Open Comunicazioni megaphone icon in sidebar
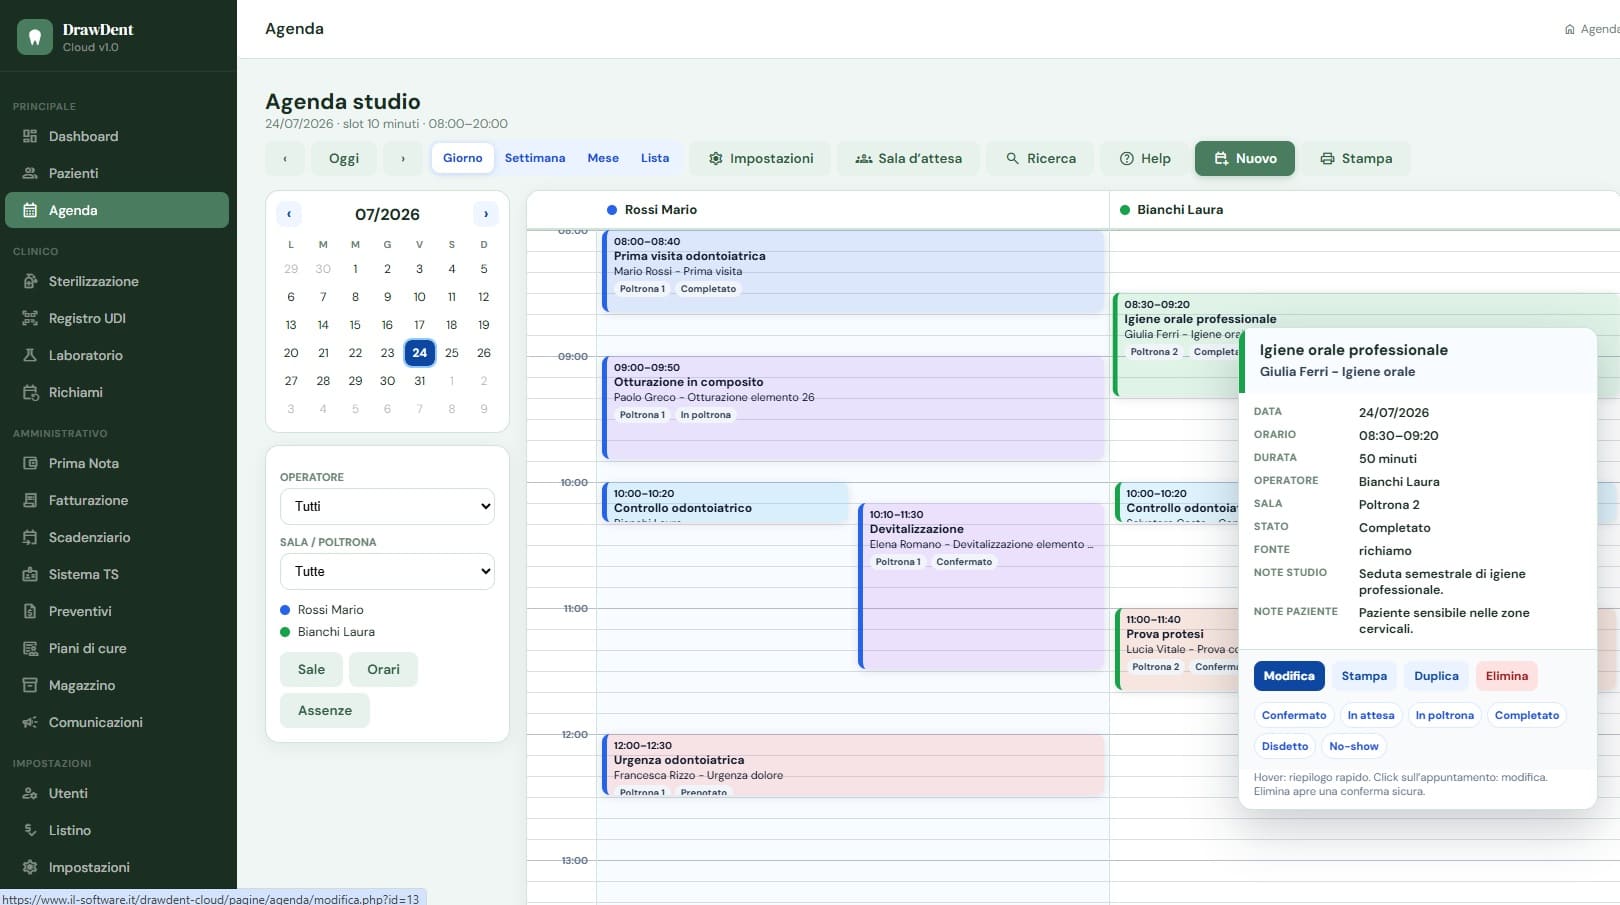 point(30,722)
